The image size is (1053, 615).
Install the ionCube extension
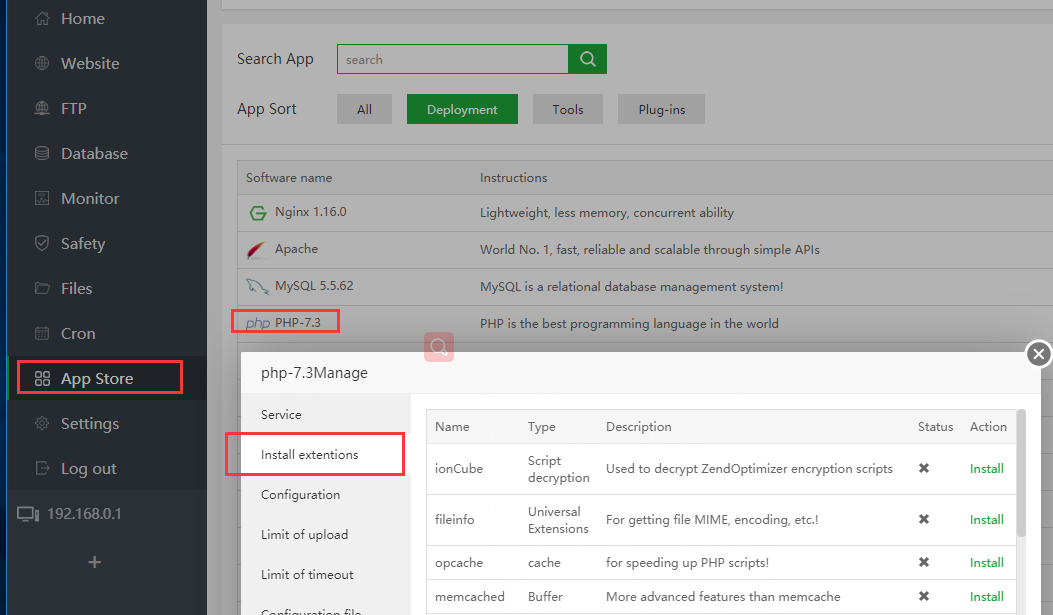[986, 468]
